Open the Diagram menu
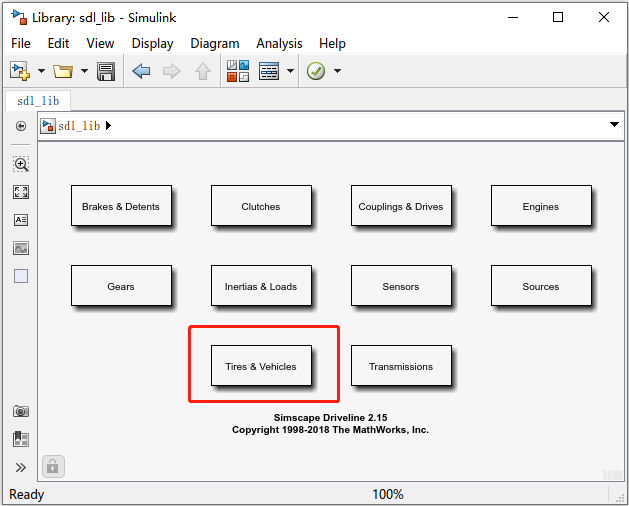Screen dimensions: 629x506 tap(215, 43)
